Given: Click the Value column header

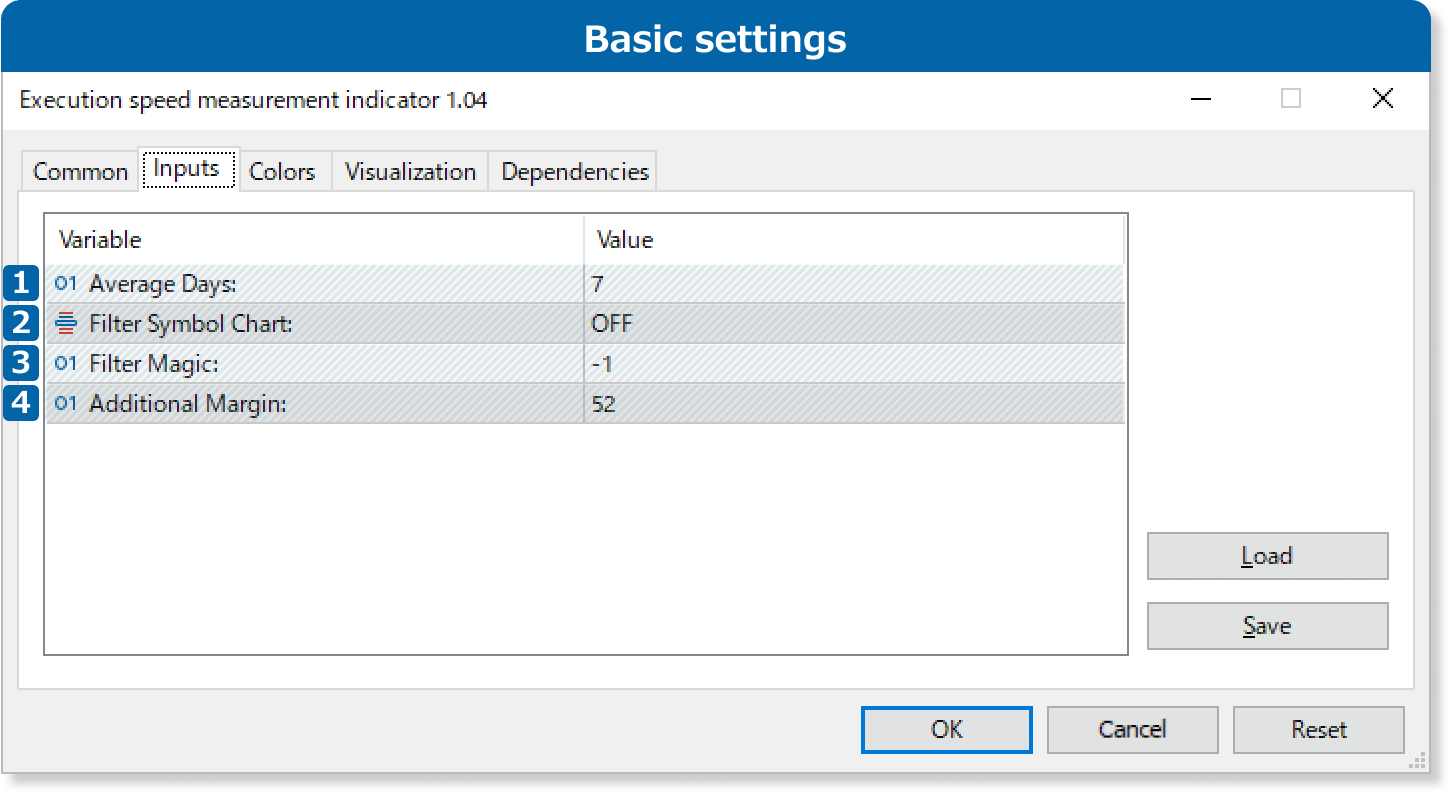Looking at the screenshot, I should pyautogui.click(x=854, y=240).
